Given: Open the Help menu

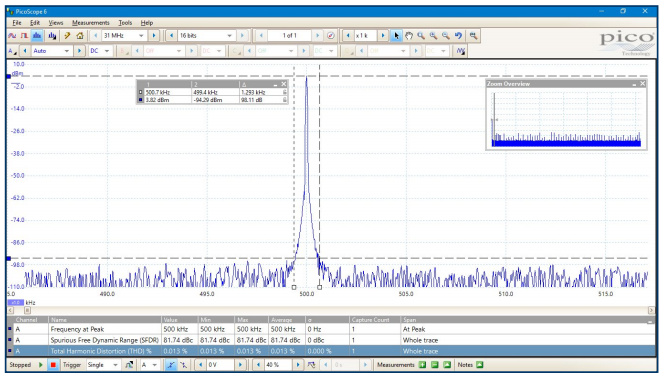Looking at the screenshot, I should 147,23.
